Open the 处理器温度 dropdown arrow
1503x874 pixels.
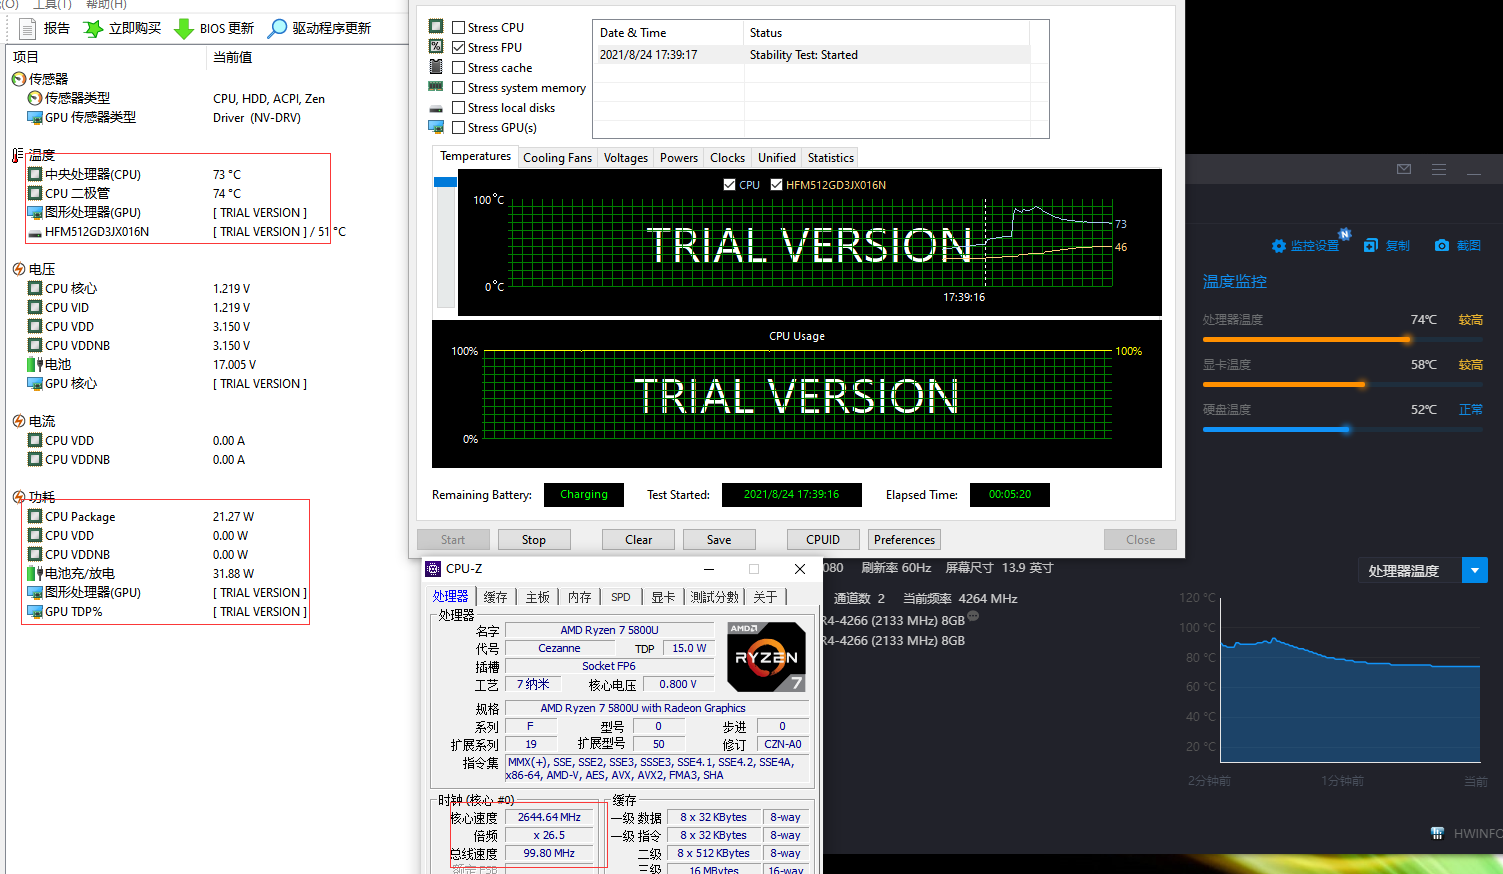(1475, 570)
